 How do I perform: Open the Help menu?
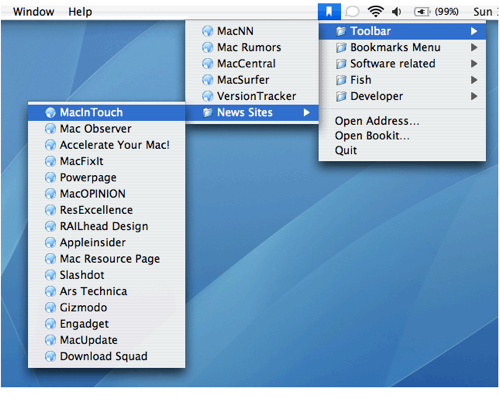pos(80,12)
